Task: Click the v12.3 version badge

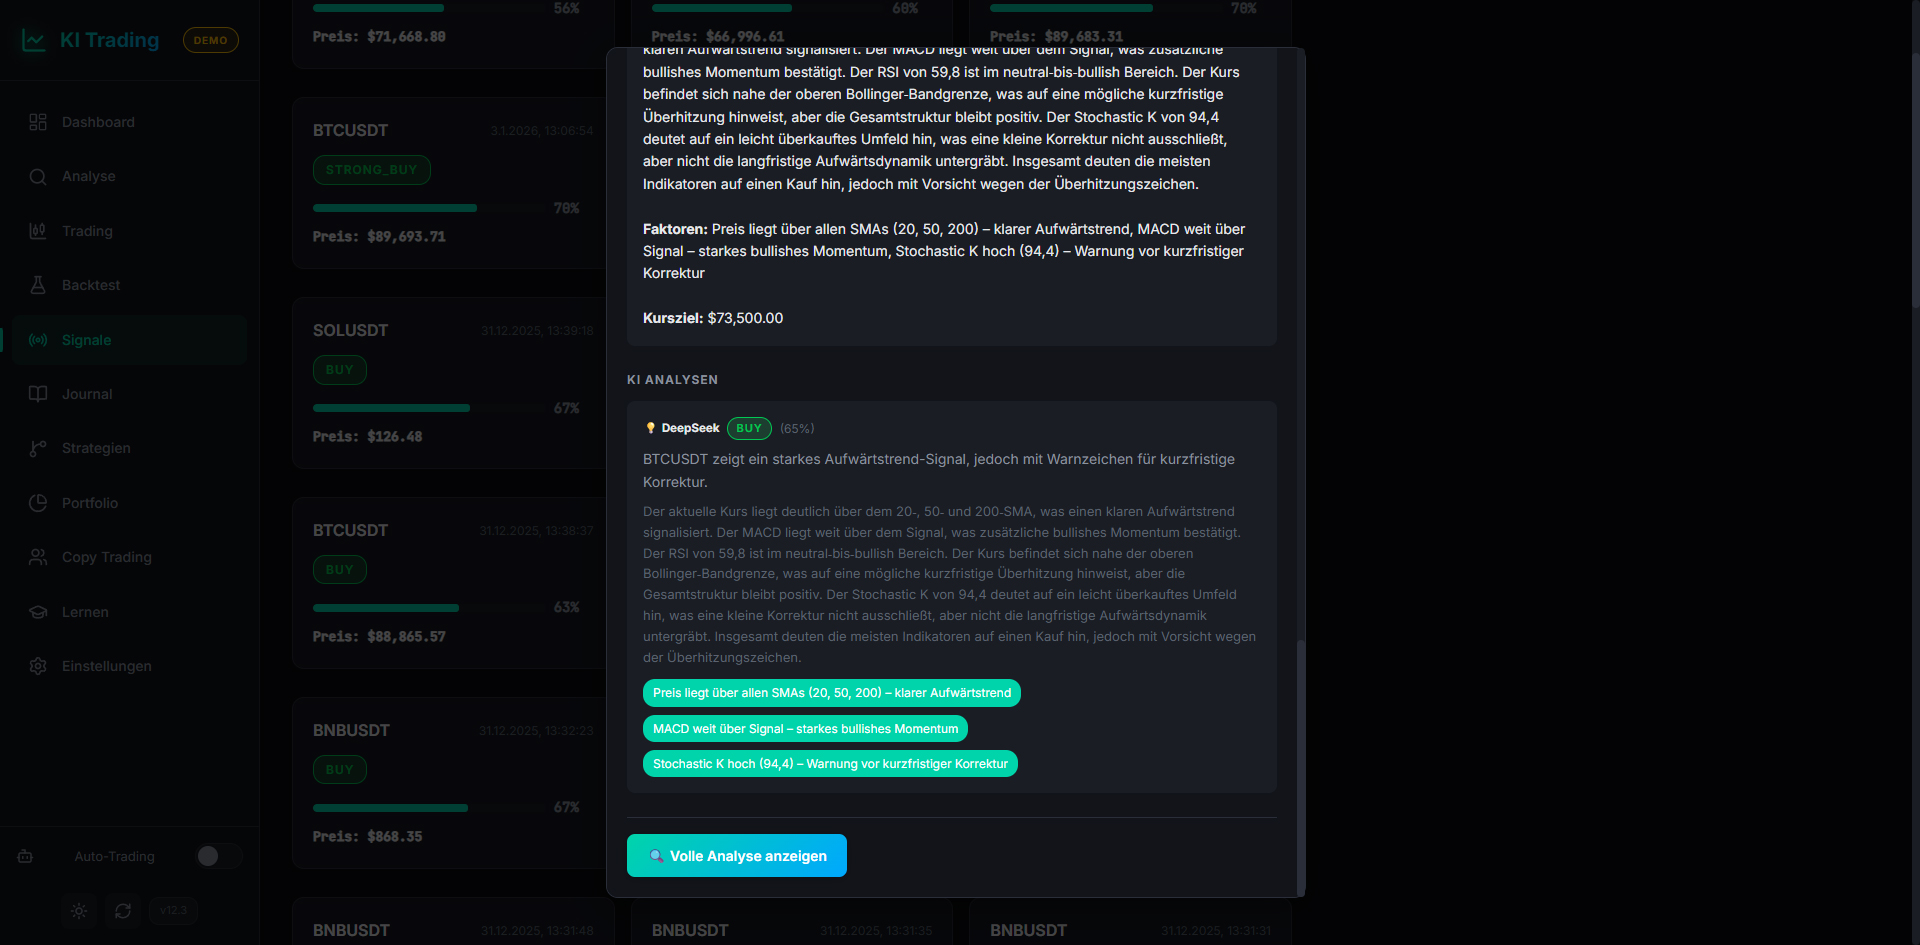Action: point(173,911)
